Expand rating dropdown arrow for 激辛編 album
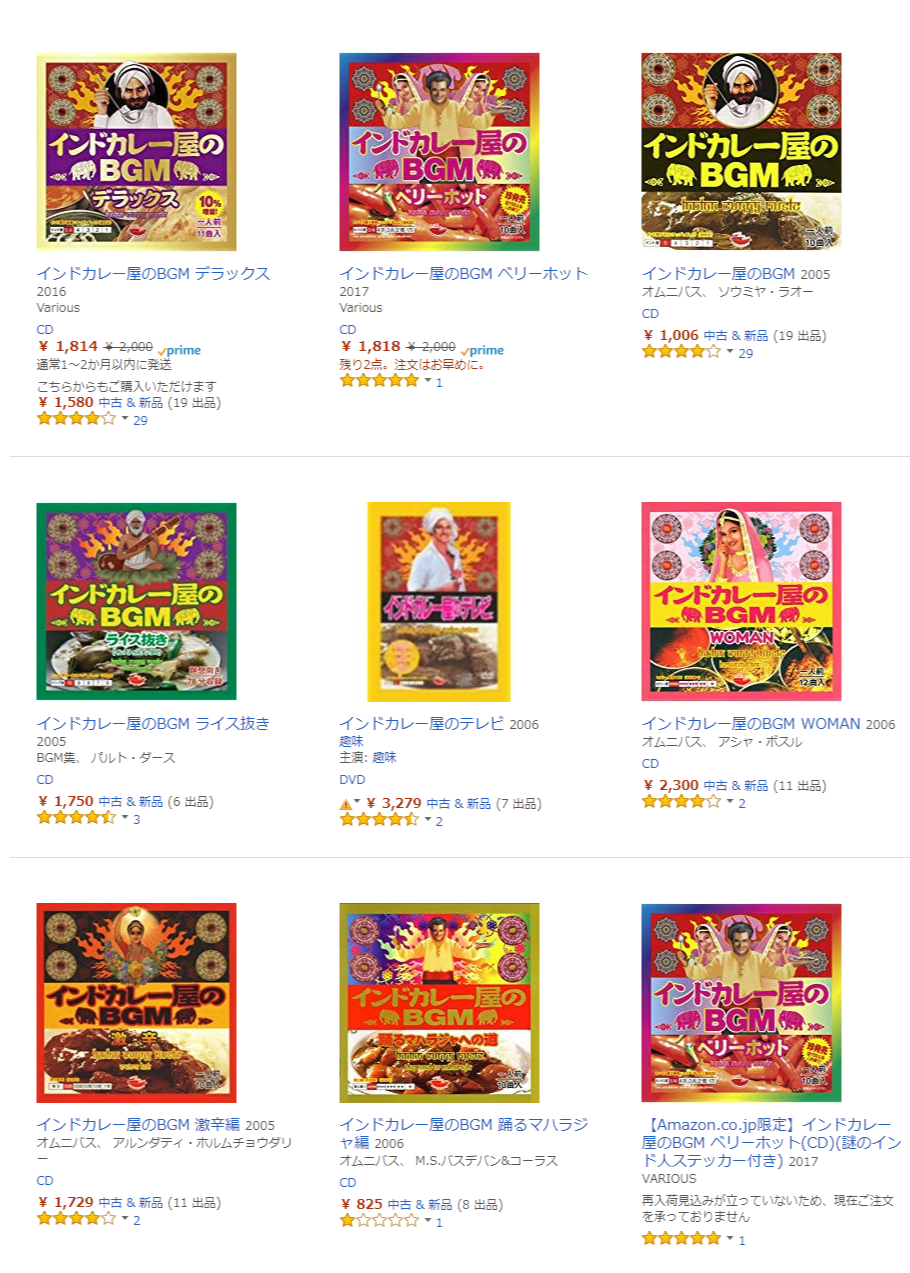910x1273 pixels. [124, 1219]
